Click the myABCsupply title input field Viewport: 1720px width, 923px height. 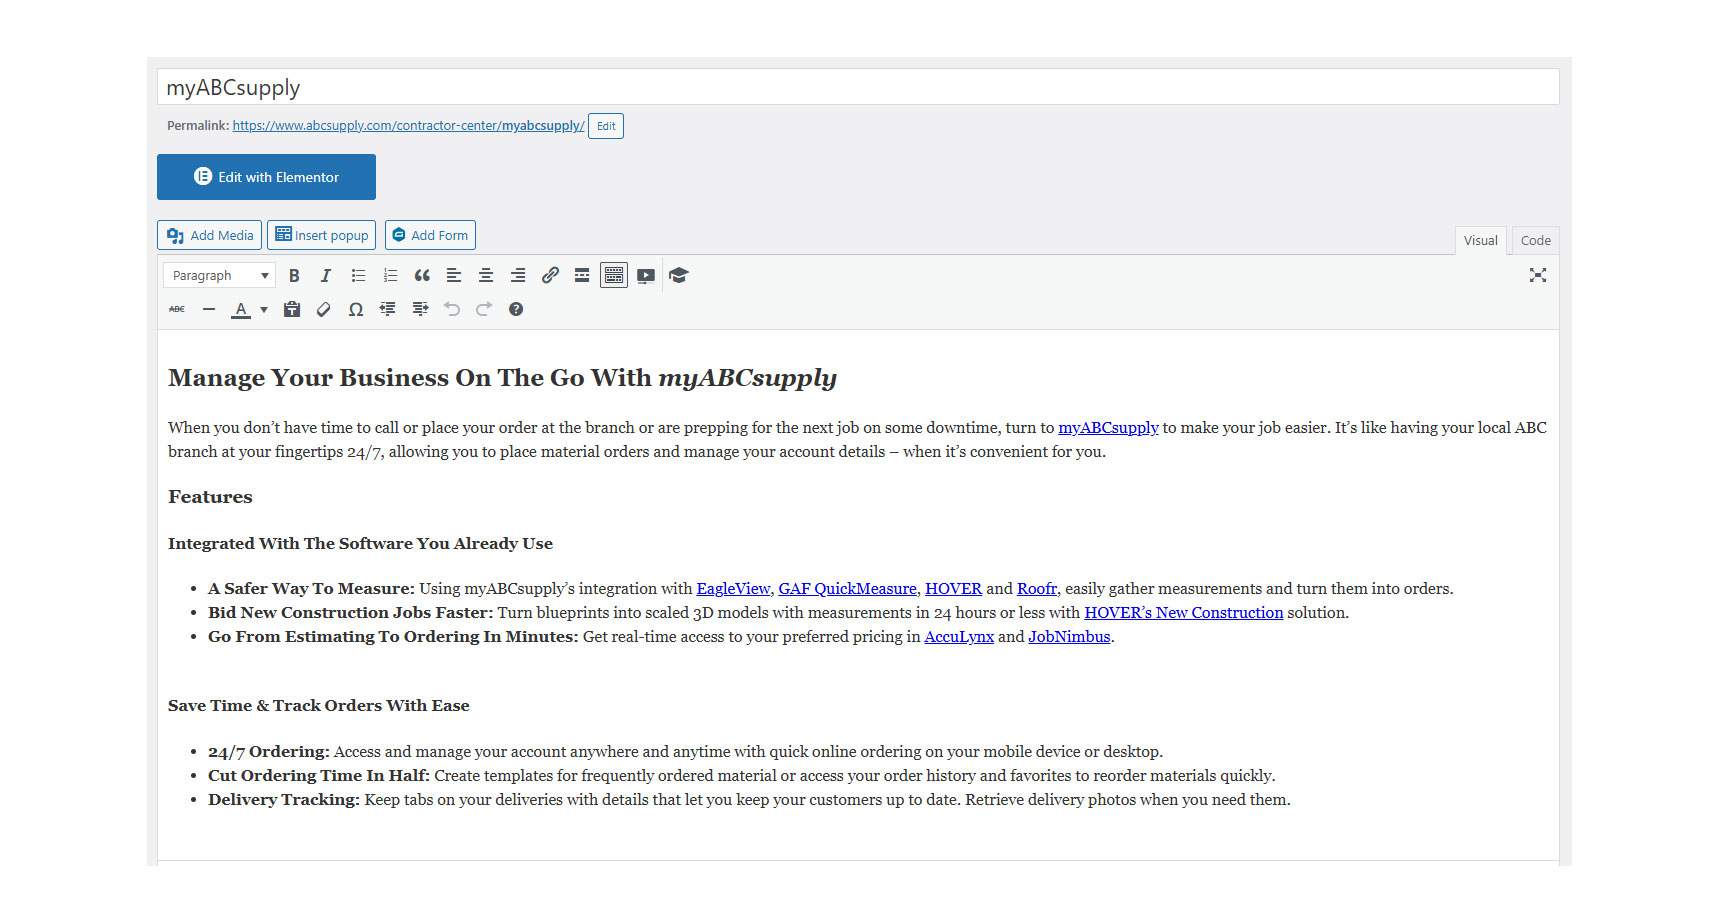point(857,88)
